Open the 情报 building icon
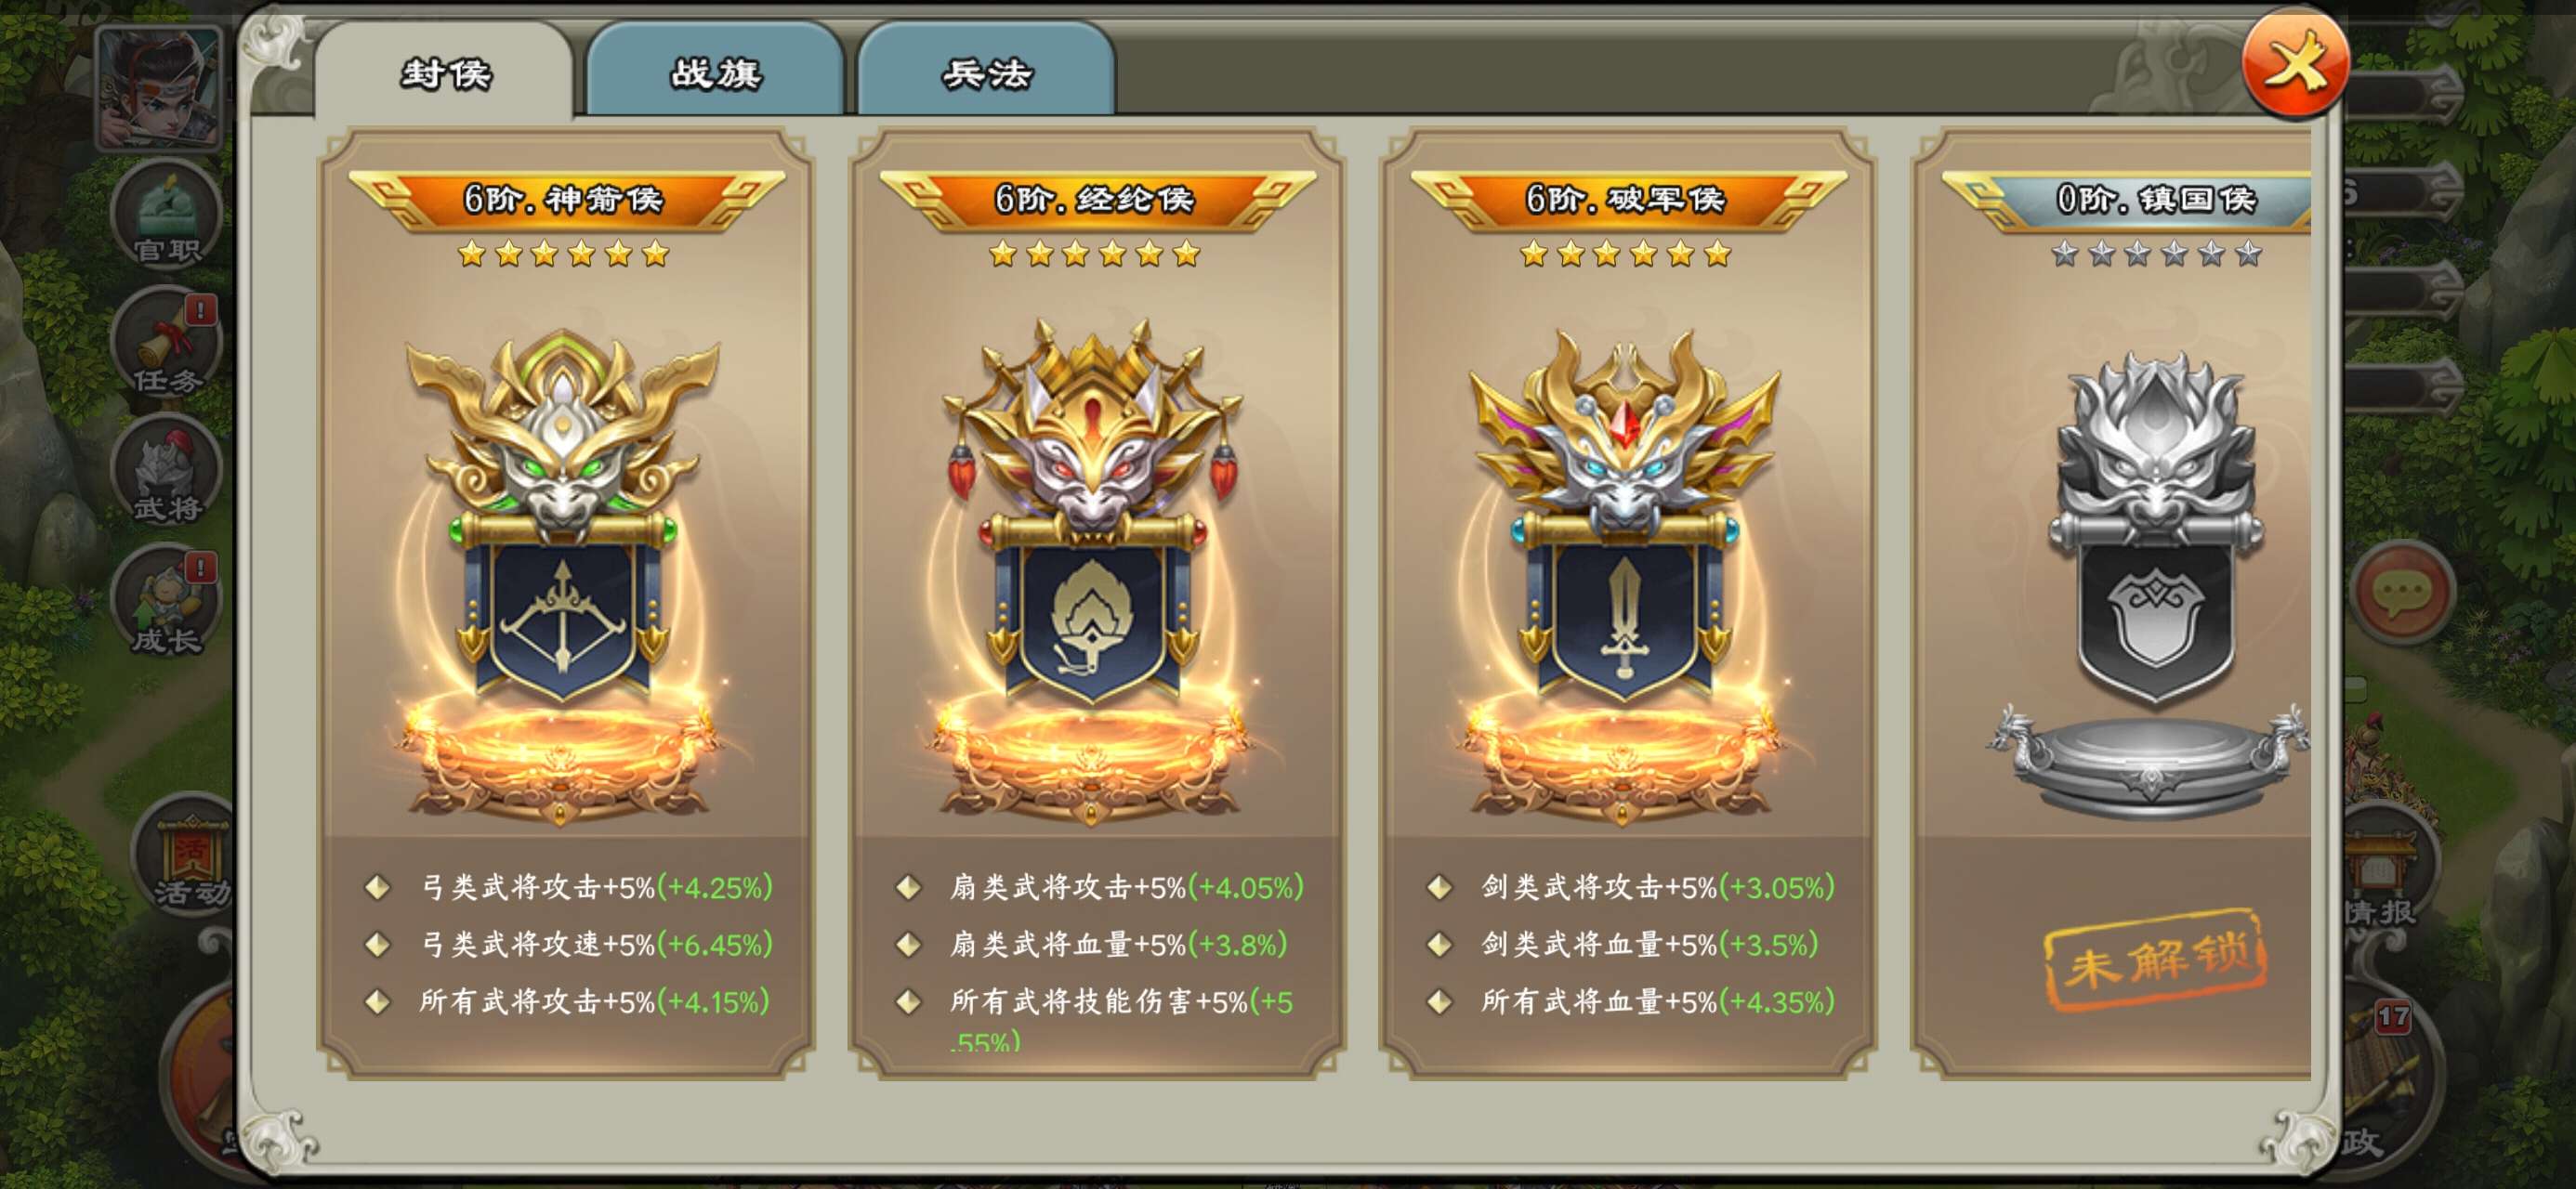Viewport: 2576px width, 1189px height. pos(2383,872)
